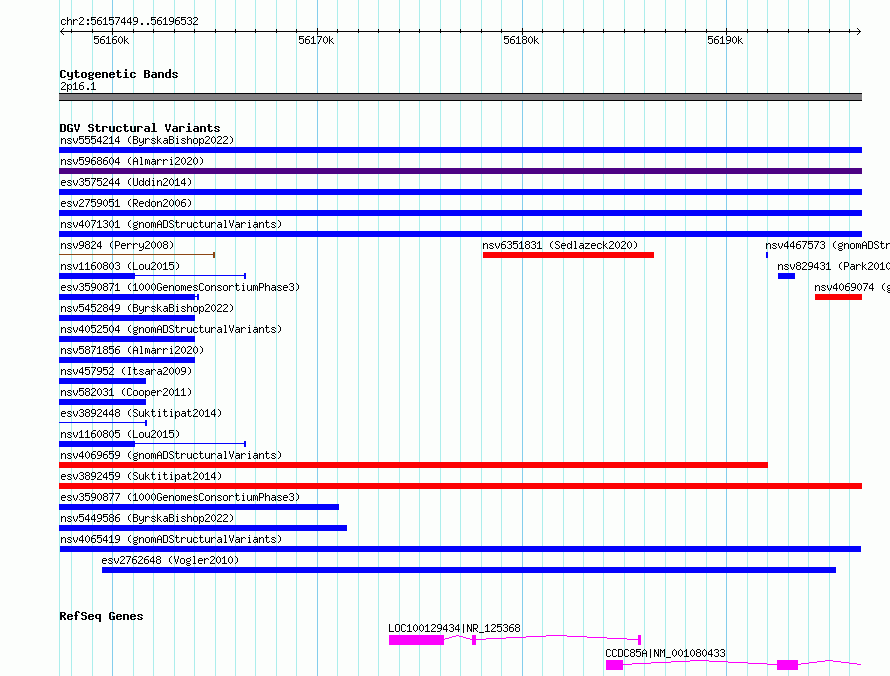
Task: Open the CCDC85A|NM_001080433 gene label
Action: click(665, 653)
